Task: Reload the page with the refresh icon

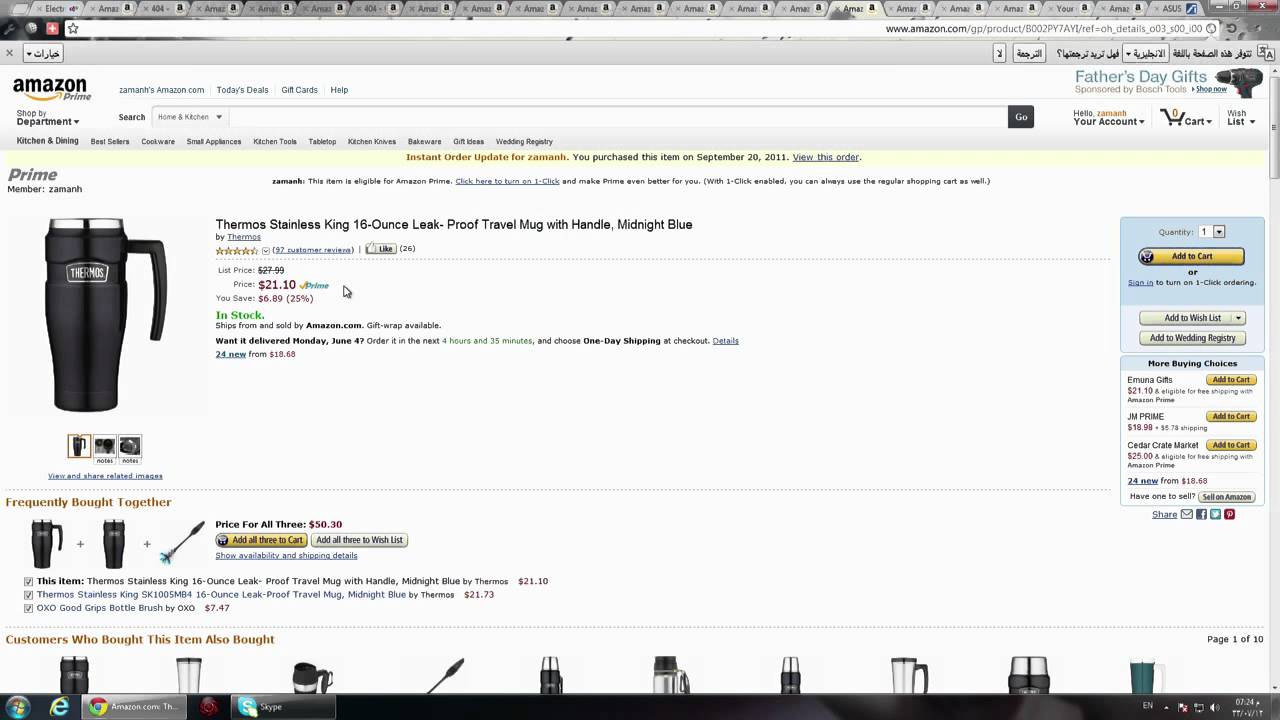Action: pyautogui.click(x=1232, y=28)
